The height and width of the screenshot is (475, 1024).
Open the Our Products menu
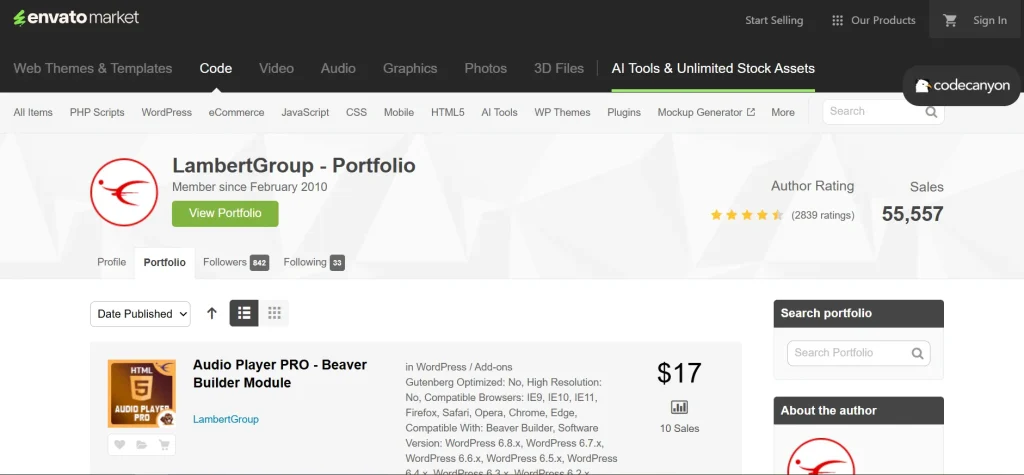(x=872, y=20)
